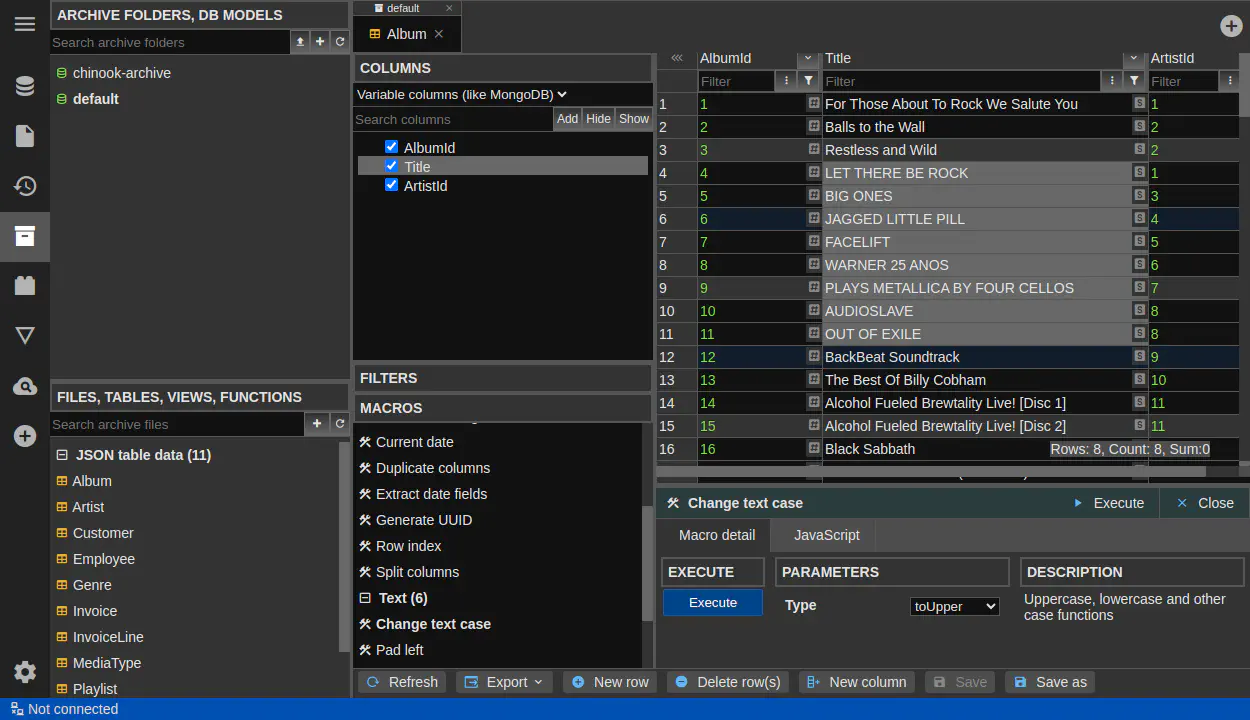Click the funnel icon of the Title filter

(x=1134, y=81)
